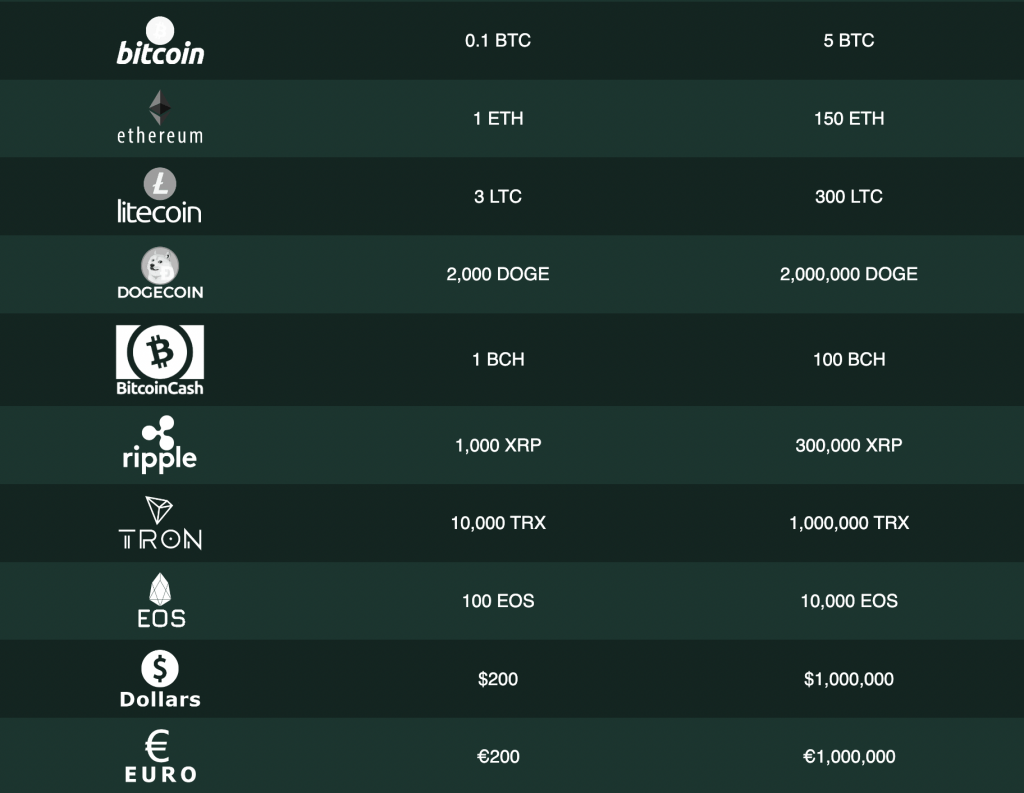
Task: Click the BitcoinCash logo
Action: (160, 360)
